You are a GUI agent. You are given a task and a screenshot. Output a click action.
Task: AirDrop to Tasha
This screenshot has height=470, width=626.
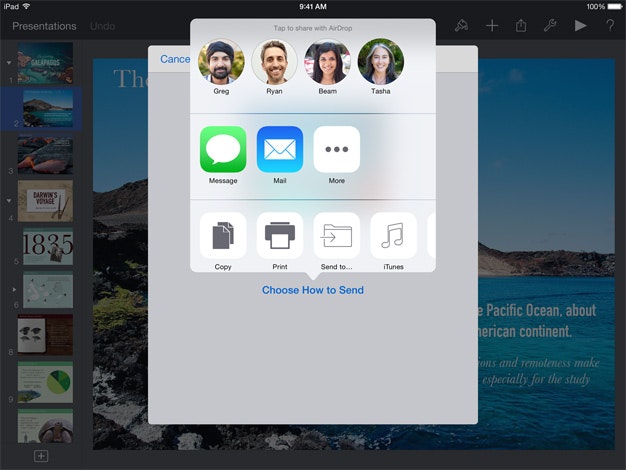[380, 61]
